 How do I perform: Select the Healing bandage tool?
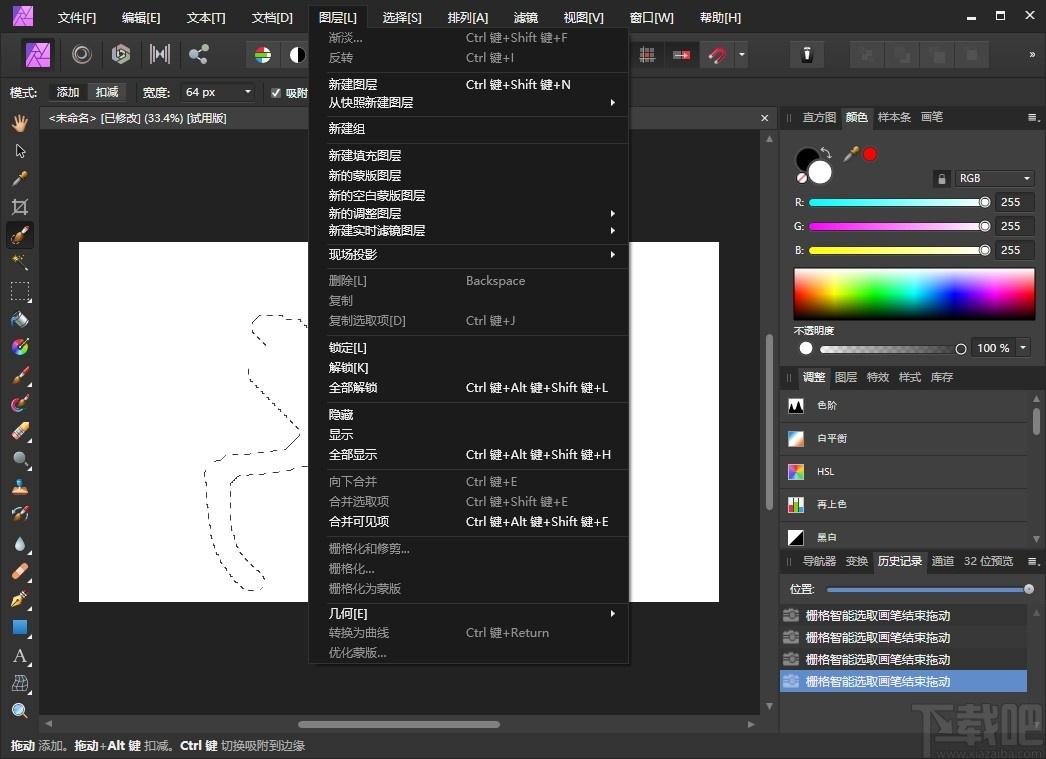[20, 572]
